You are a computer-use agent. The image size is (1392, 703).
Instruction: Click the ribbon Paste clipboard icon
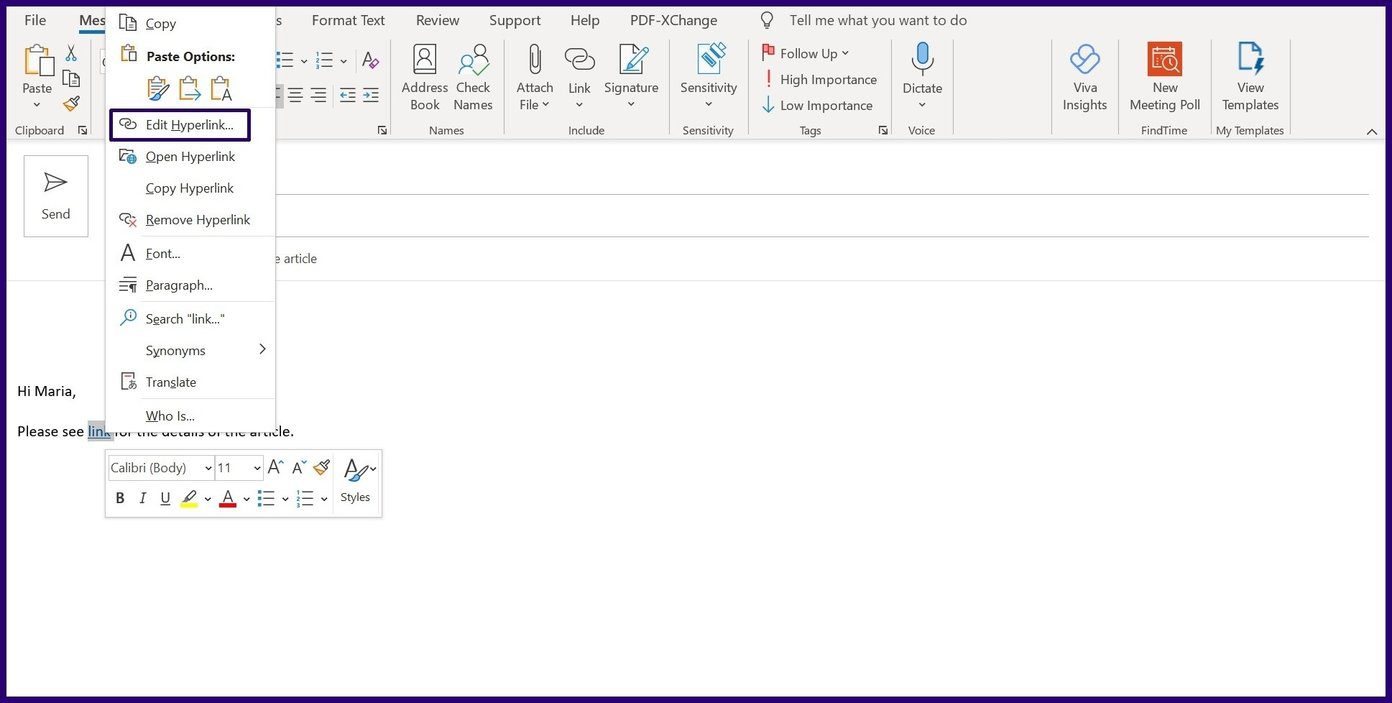(x=37, y=62)
